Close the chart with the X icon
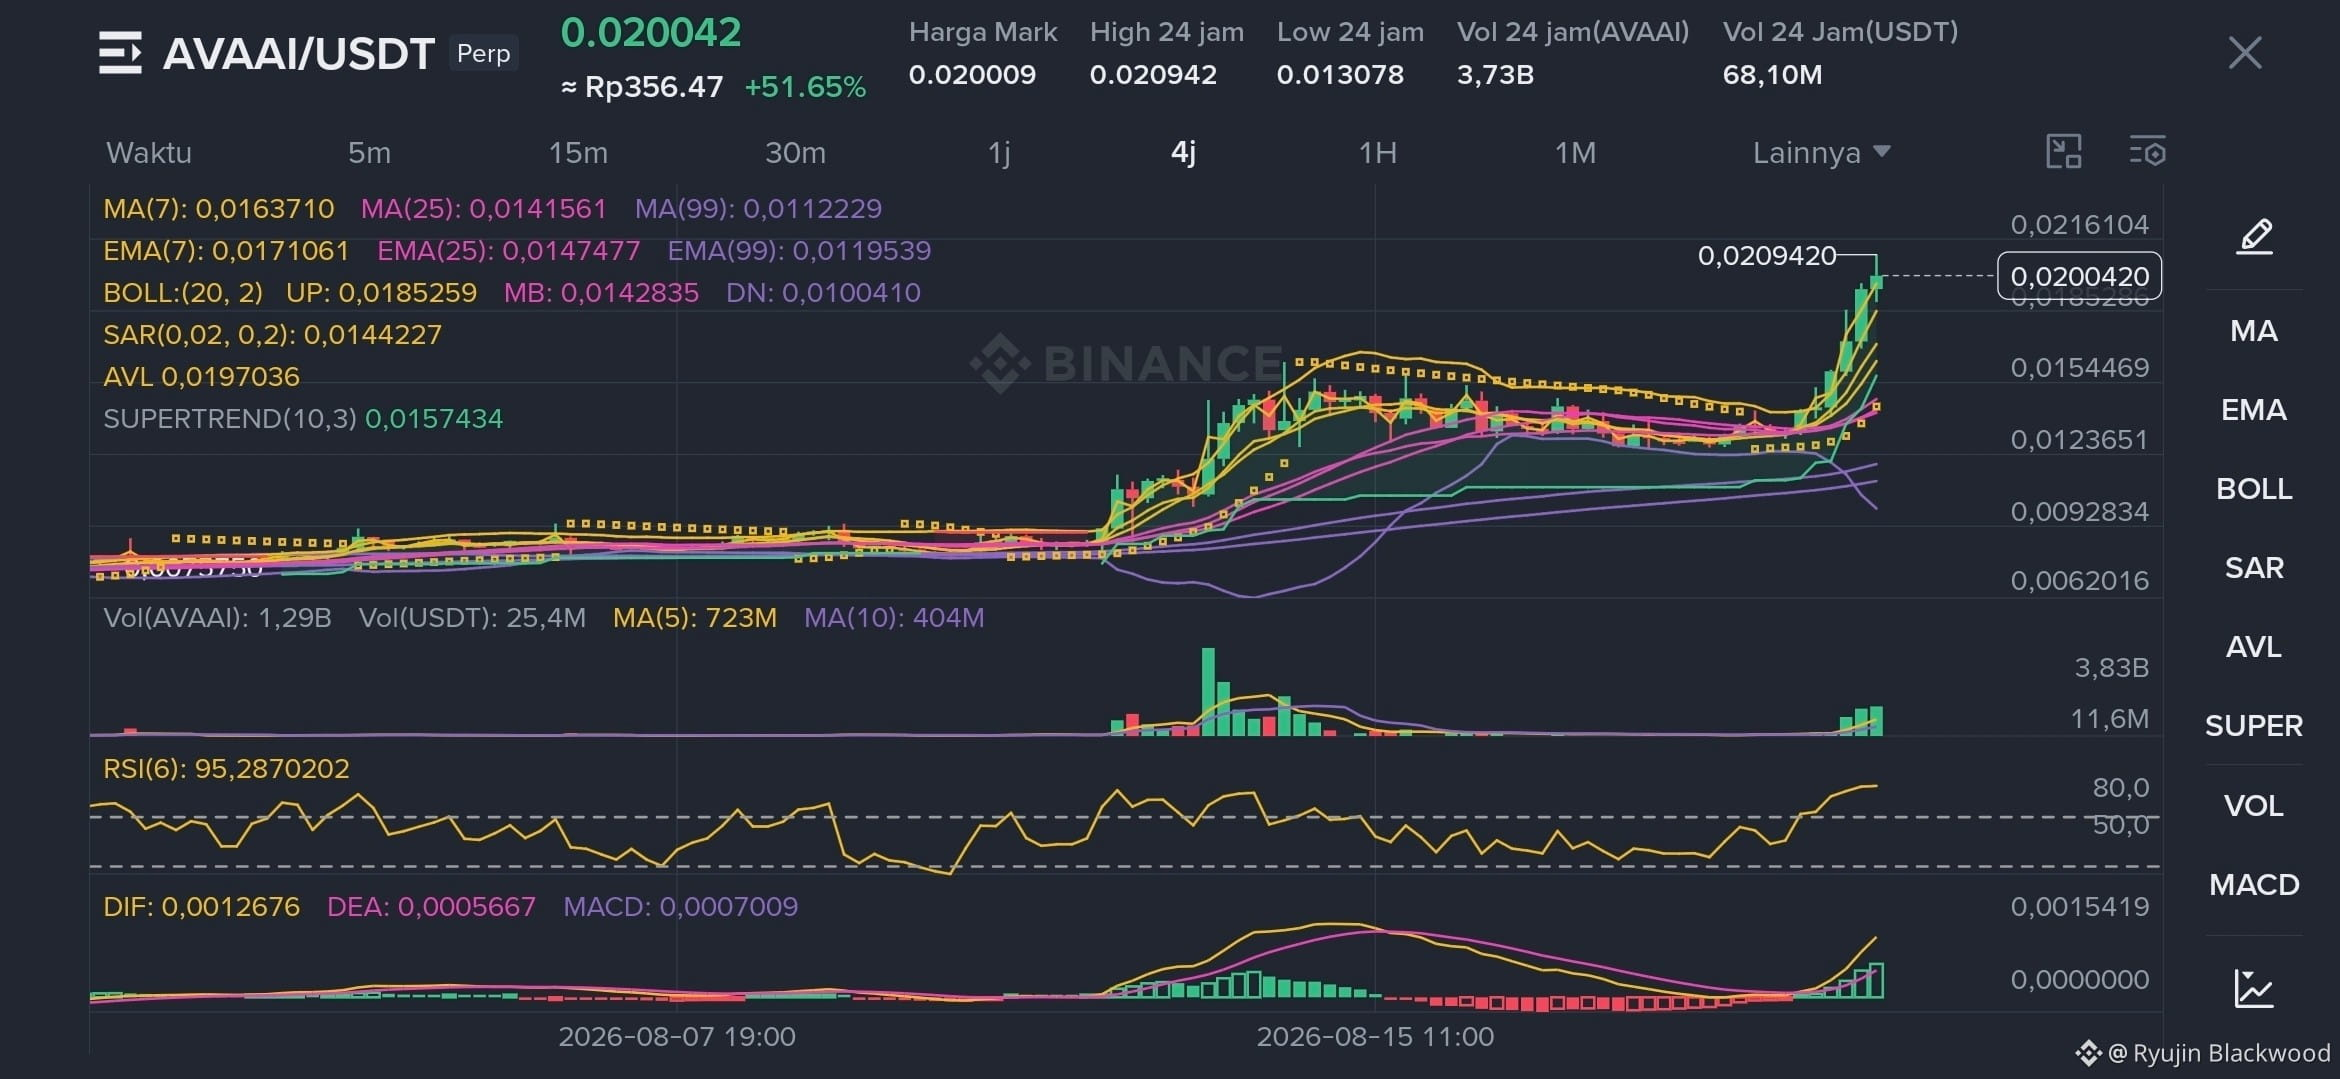 click(x=2245, y=53)
